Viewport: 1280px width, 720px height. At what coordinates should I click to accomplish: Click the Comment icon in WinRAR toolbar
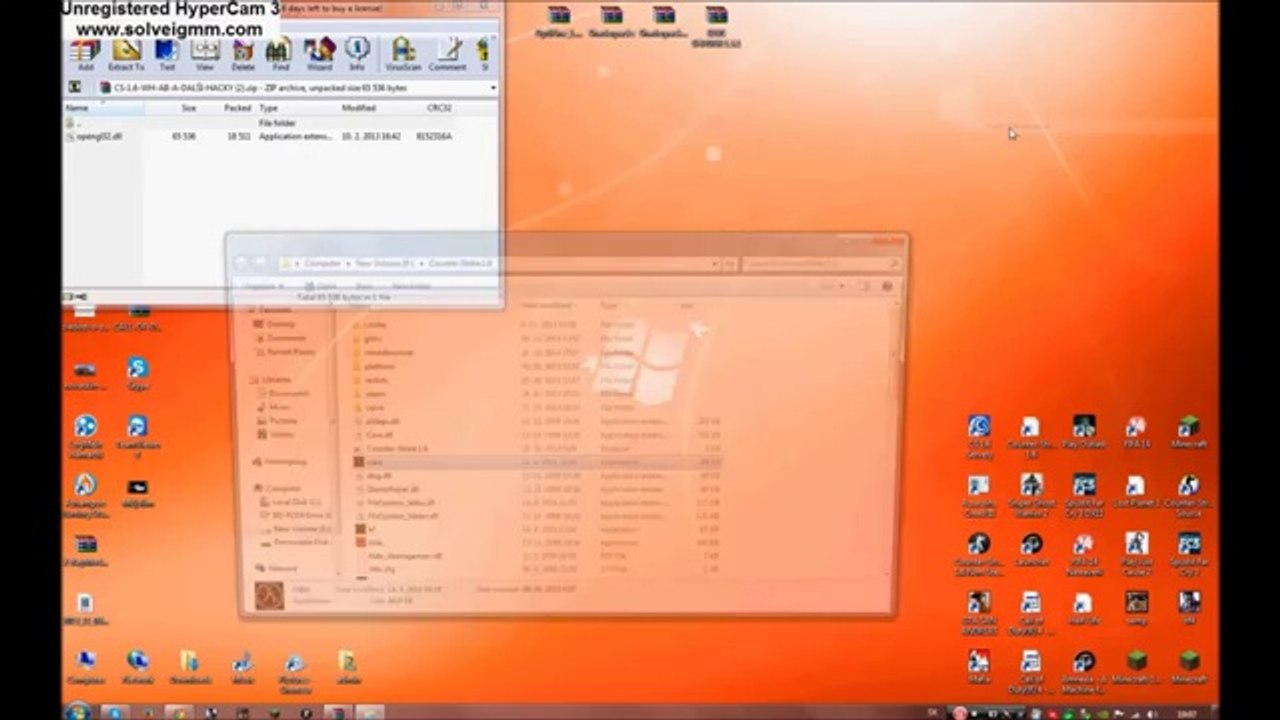click(448, 53)
